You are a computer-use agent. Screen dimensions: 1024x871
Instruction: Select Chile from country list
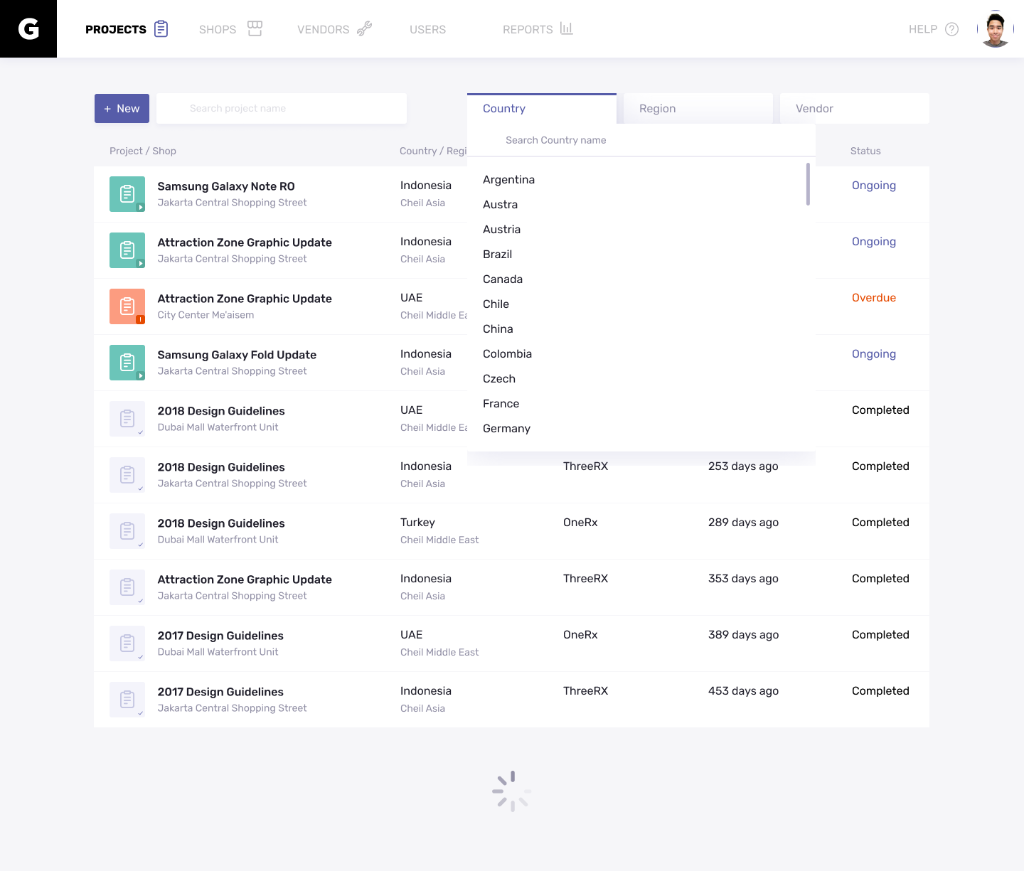(x=496, y=304)
